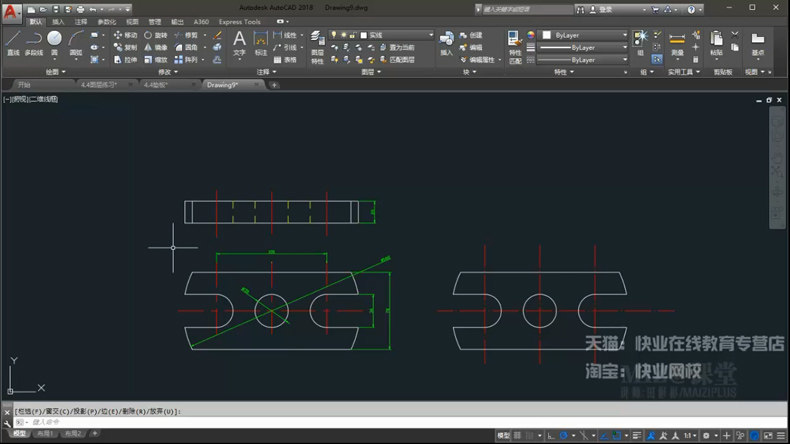The height and width of the screenshot is (444, 790).
Task: Select the Polyline (多段线) tool
Action: [34, 42]
